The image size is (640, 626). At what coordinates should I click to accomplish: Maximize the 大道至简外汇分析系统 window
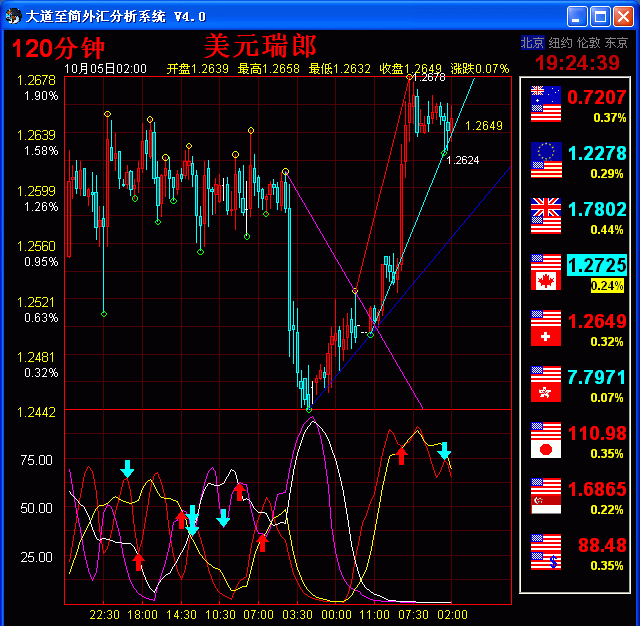[x=600, y=17]
